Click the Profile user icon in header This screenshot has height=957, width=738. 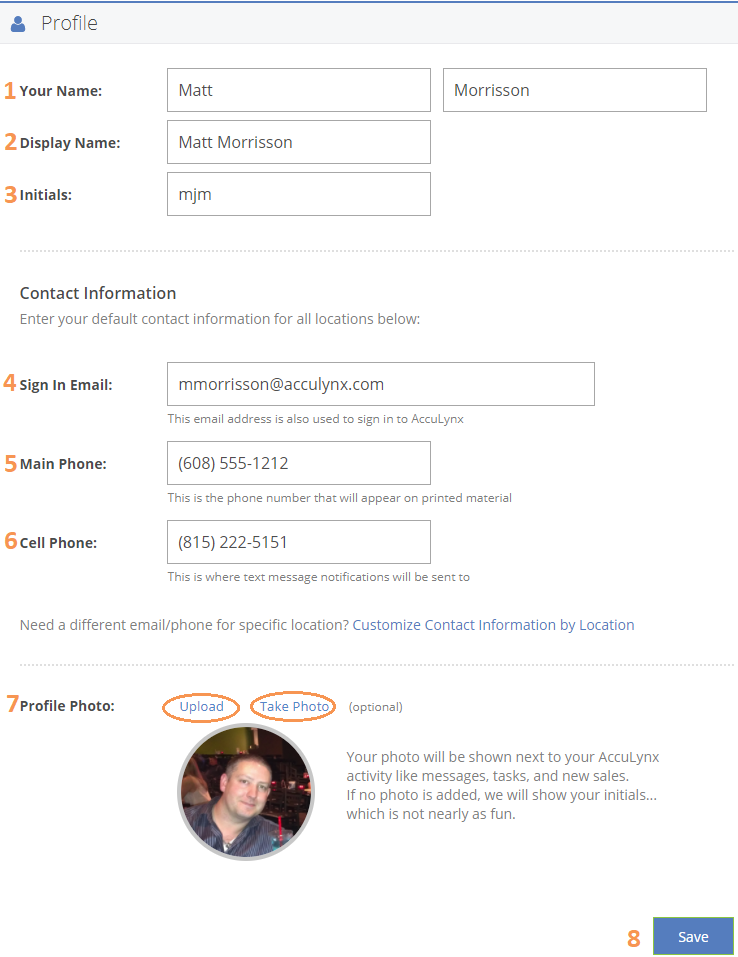coord(18,24)
